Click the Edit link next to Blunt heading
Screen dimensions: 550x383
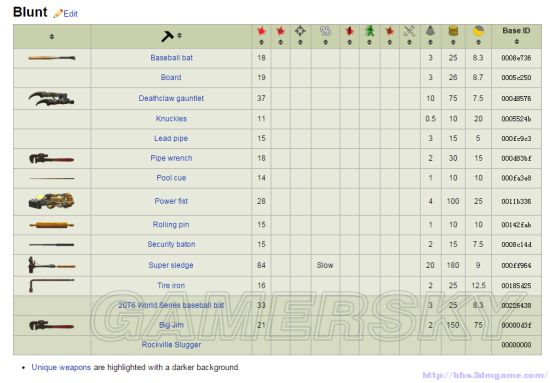coord(71,14)
